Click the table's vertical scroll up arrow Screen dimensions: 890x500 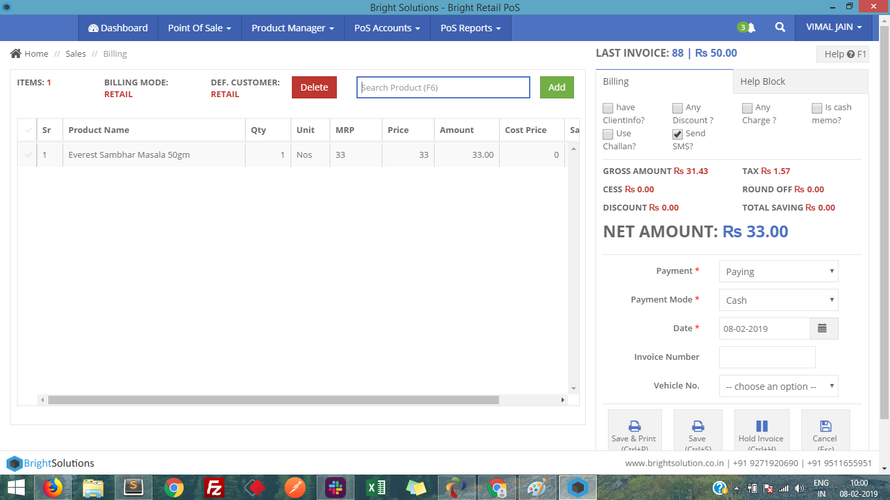(573, 149)
